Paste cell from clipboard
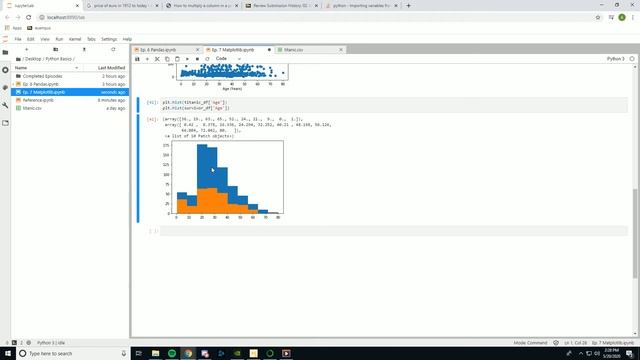640x360 pixels. click(x=177, y=59)
